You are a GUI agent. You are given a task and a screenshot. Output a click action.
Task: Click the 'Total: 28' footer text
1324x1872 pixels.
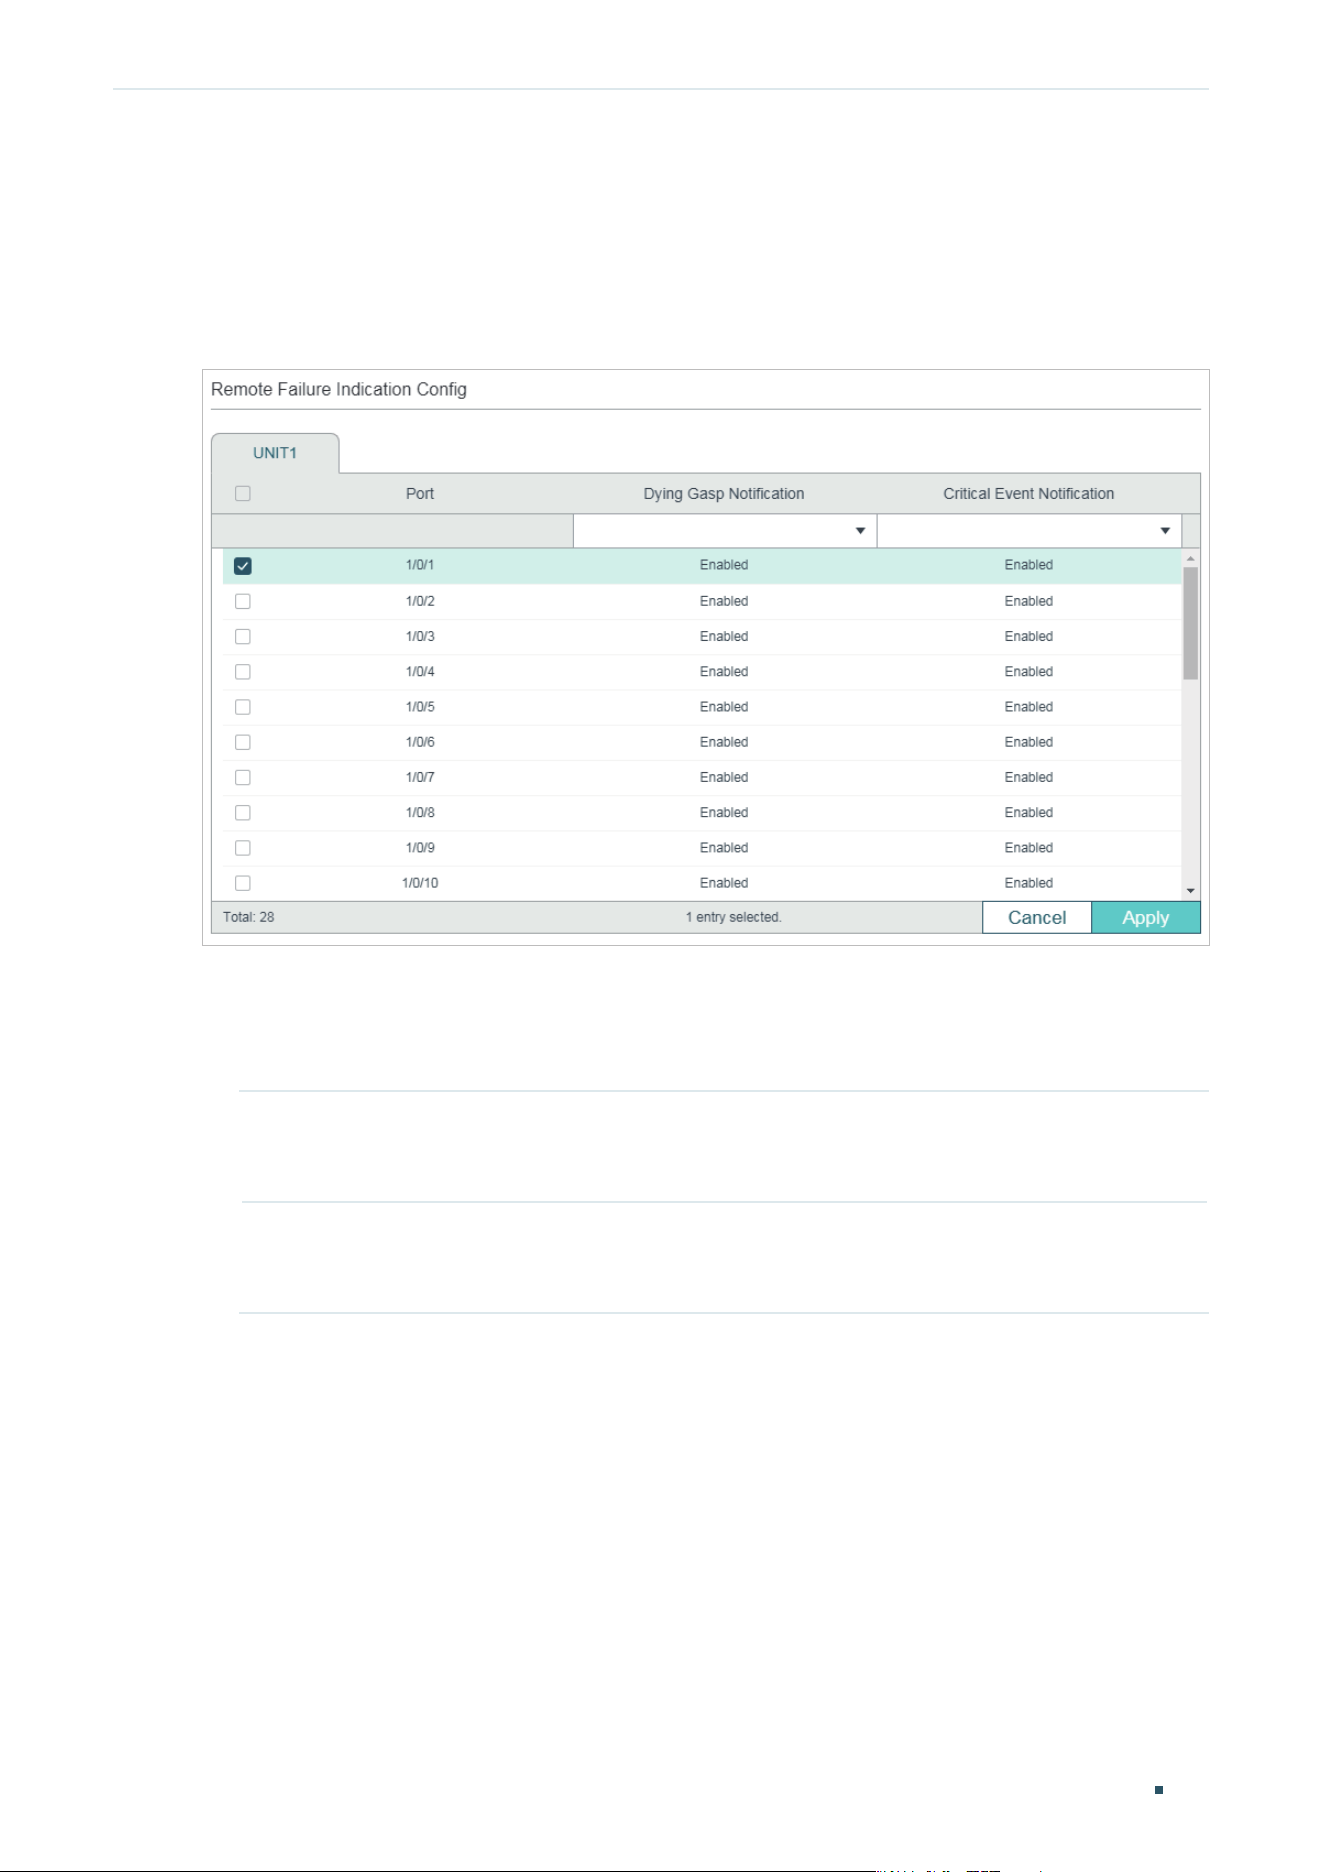click(249, 917)
